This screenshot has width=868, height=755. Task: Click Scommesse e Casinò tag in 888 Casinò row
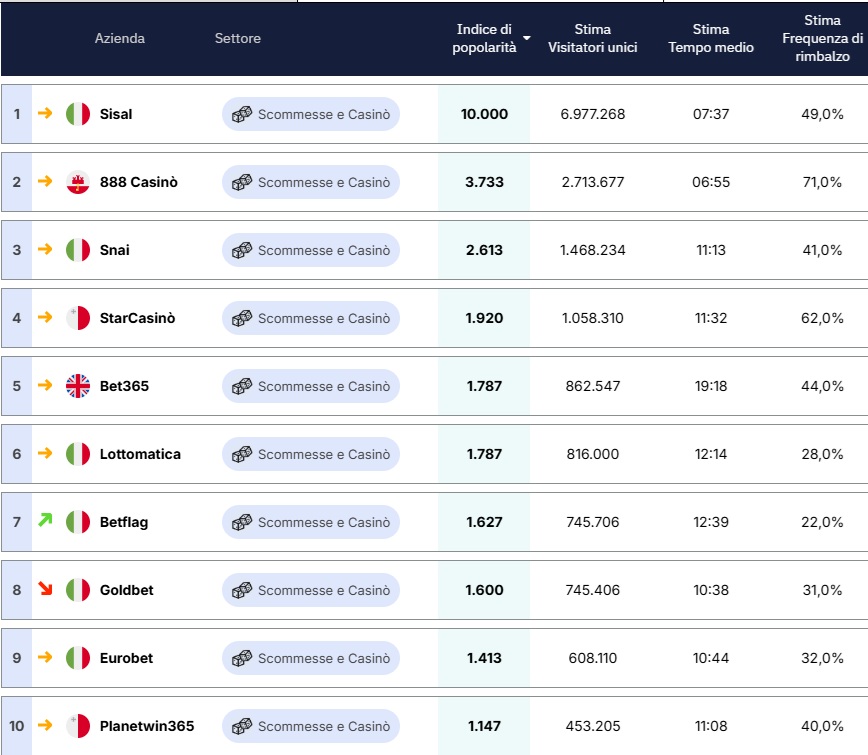[x=311, y=182]
